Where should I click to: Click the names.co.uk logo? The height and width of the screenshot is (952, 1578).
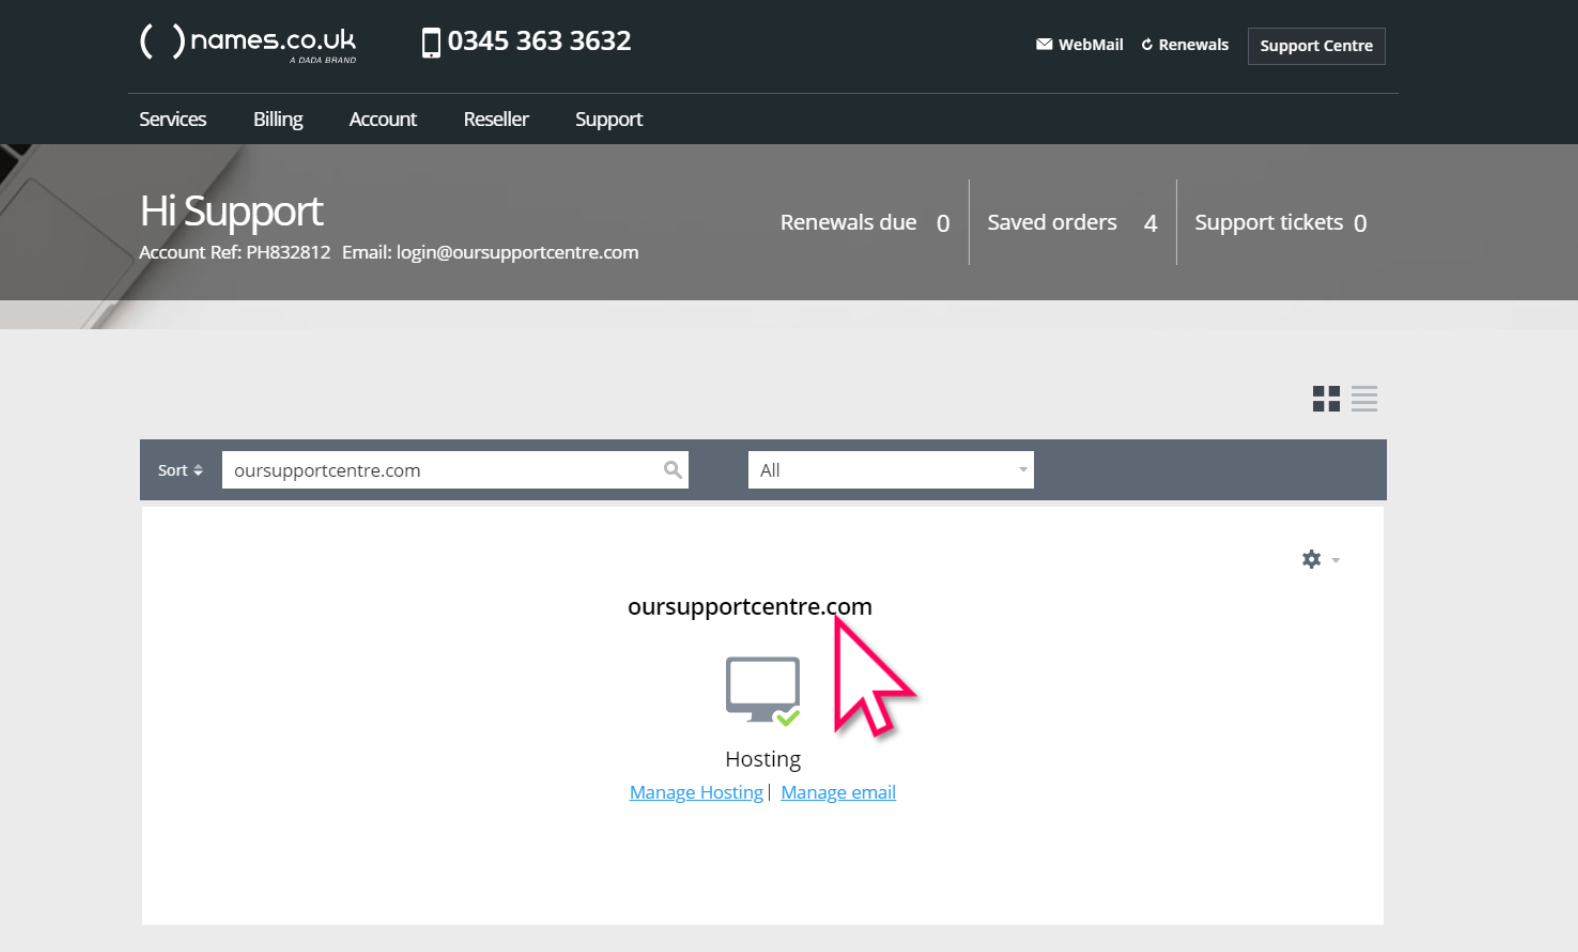pyautogui.click(x=248, y=43)
